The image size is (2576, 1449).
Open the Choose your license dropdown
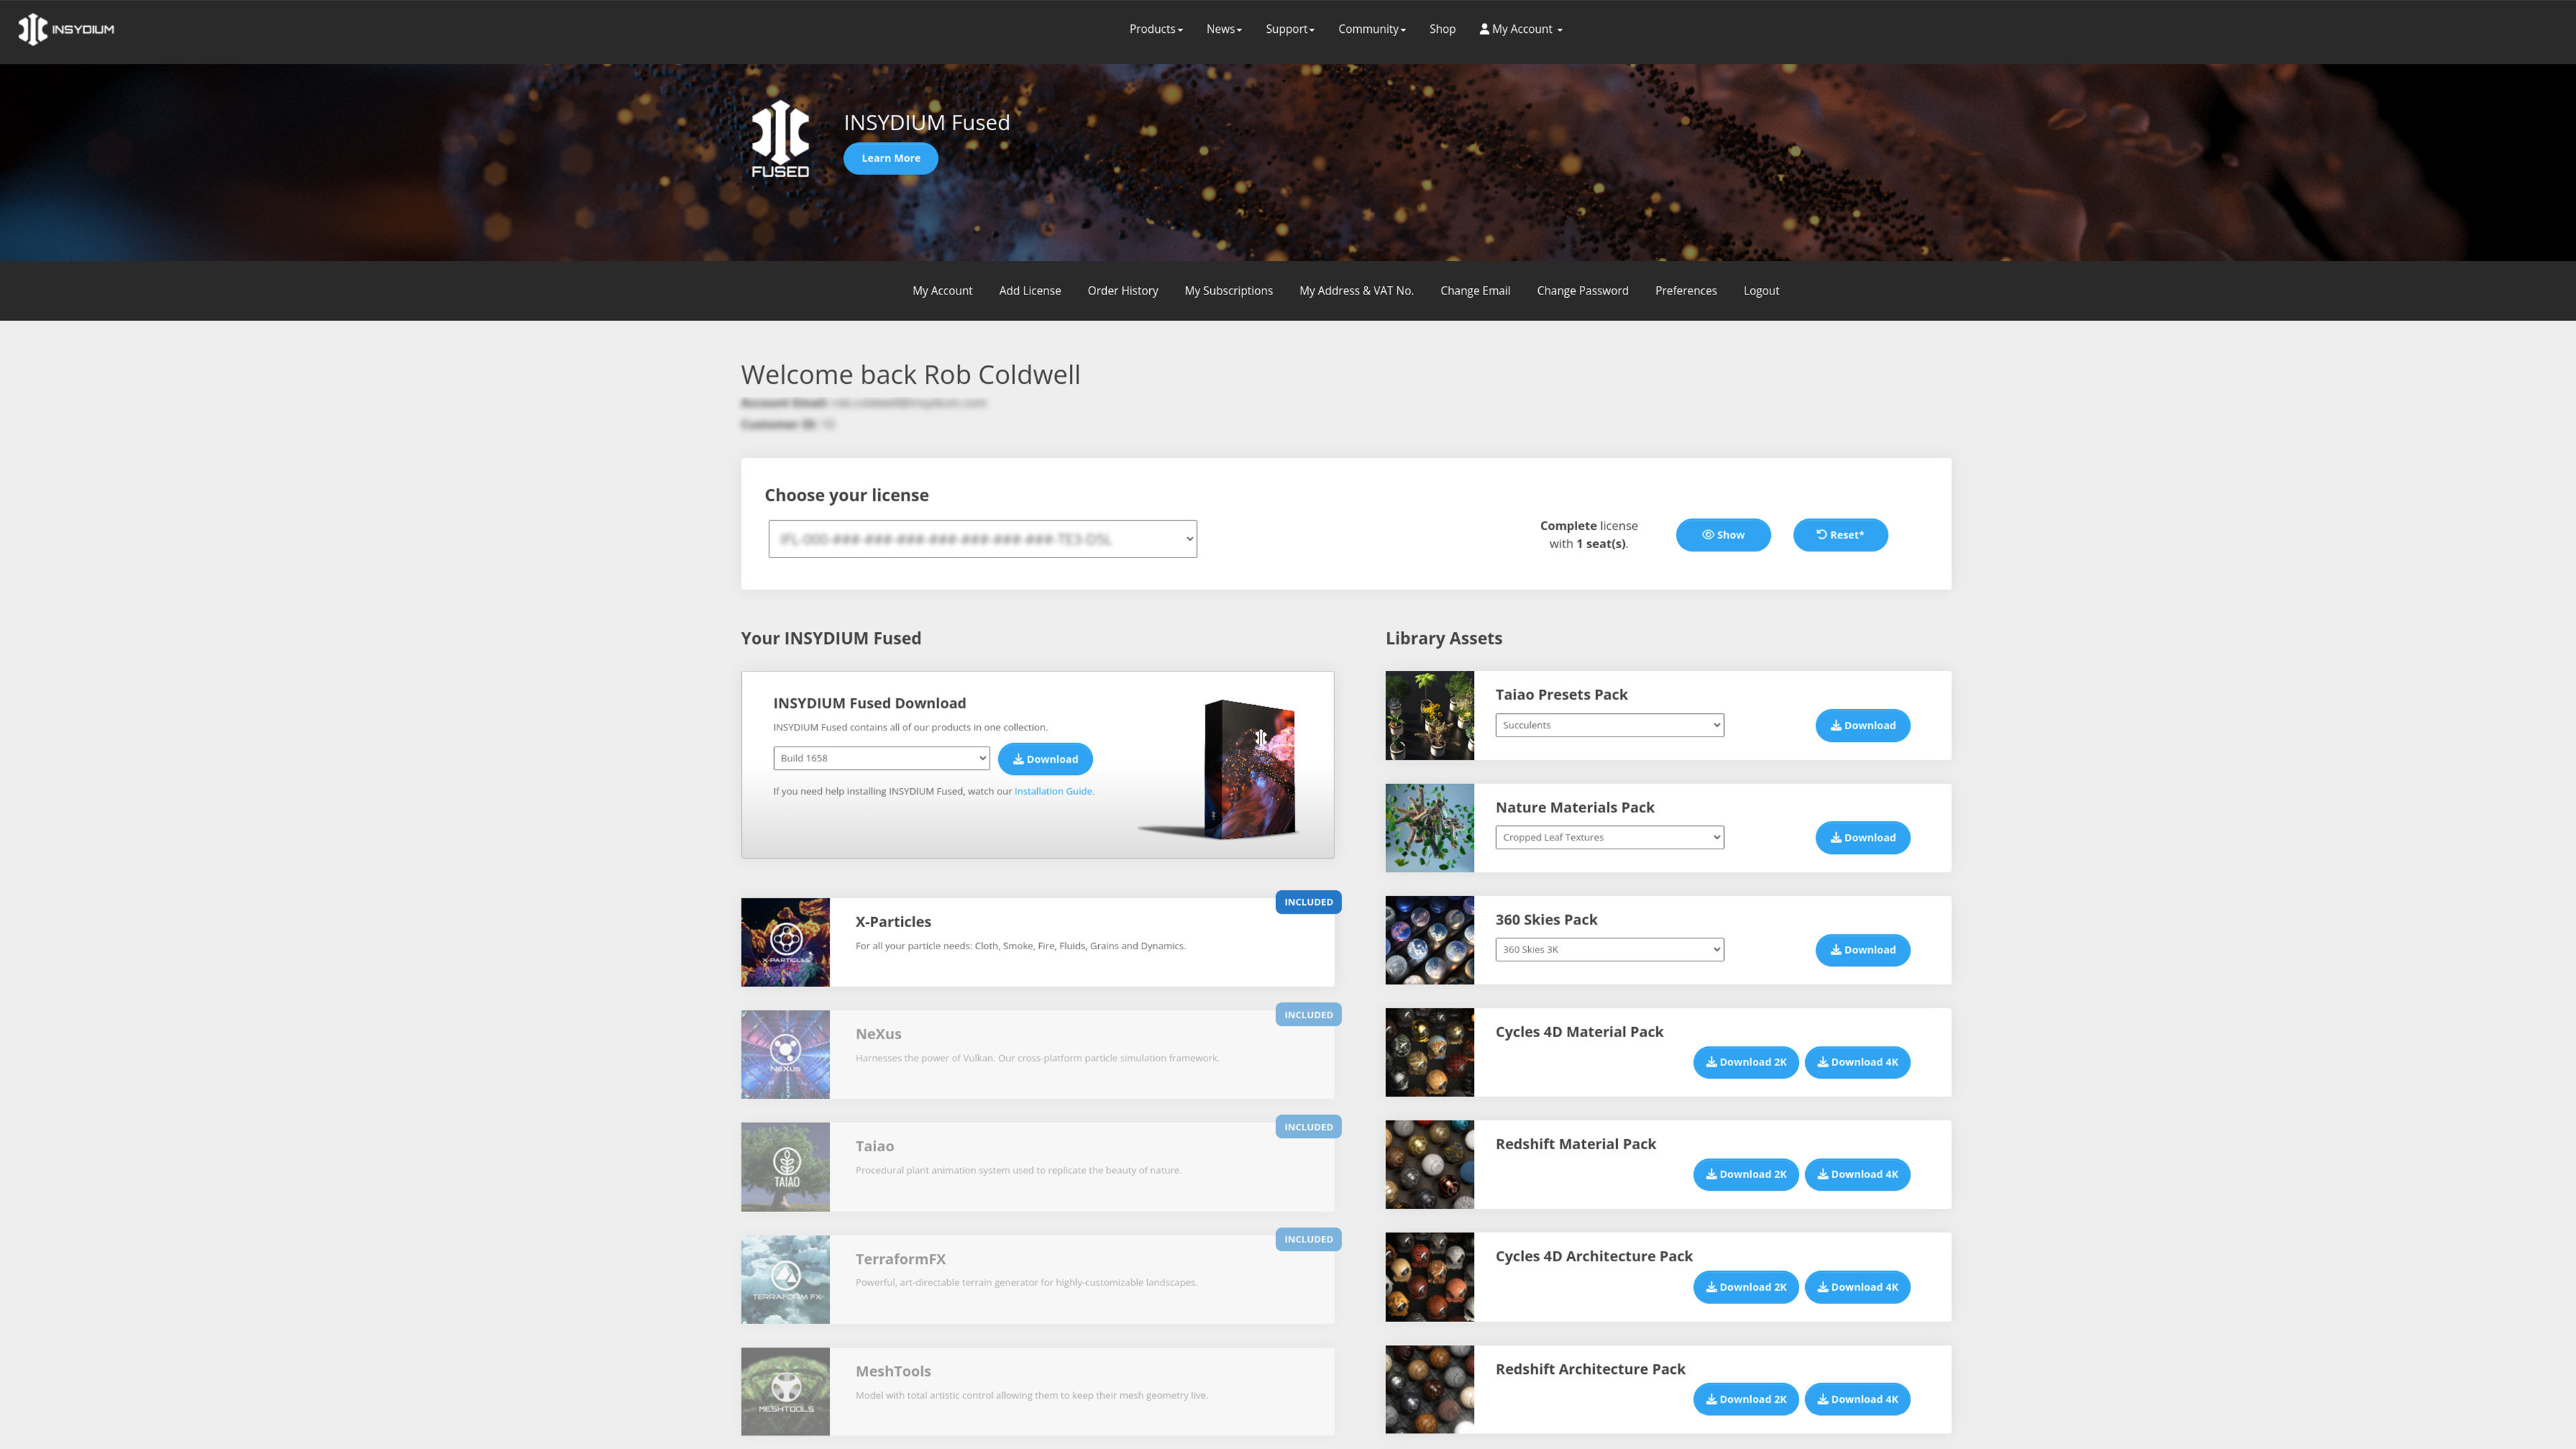click(982, 539)
